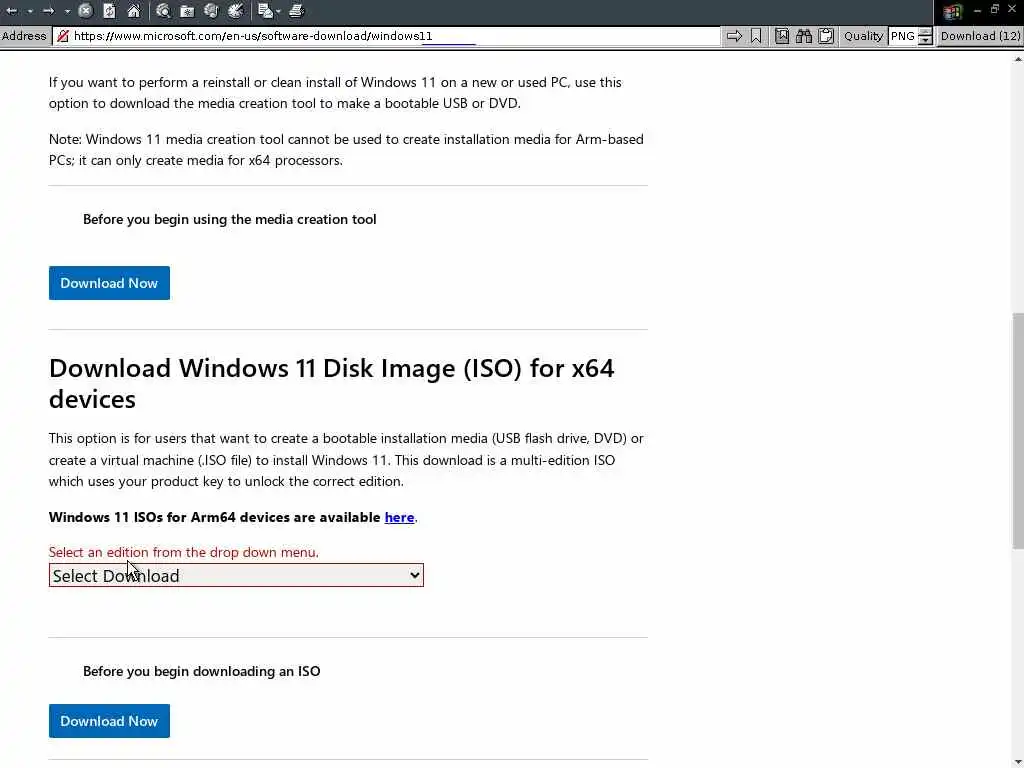Open the Forward history dropdown arrow
Viewport: 1024px width, 768px height.
coord(67,11)
